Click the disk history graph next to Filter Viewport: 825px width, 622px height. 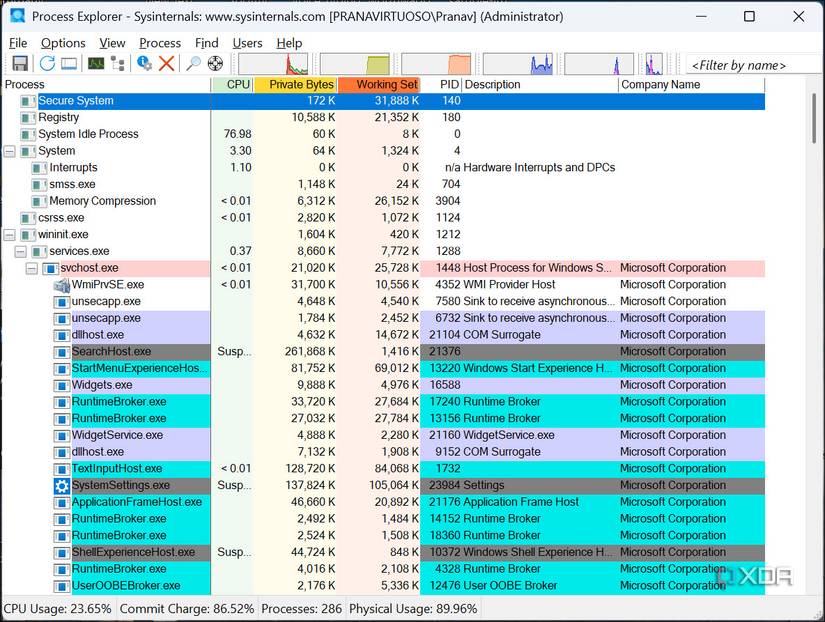(654, 64)
